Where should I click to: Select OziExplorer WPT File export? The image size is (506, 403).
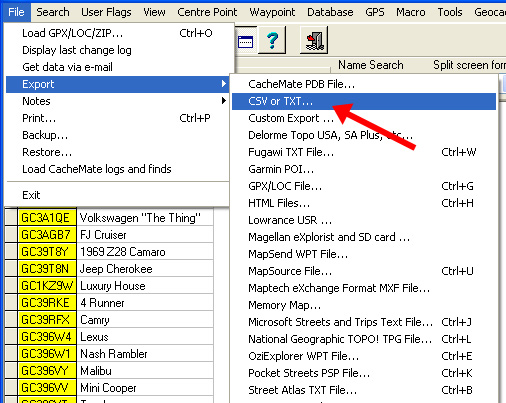pyautogui.click(x=364, y=356)
